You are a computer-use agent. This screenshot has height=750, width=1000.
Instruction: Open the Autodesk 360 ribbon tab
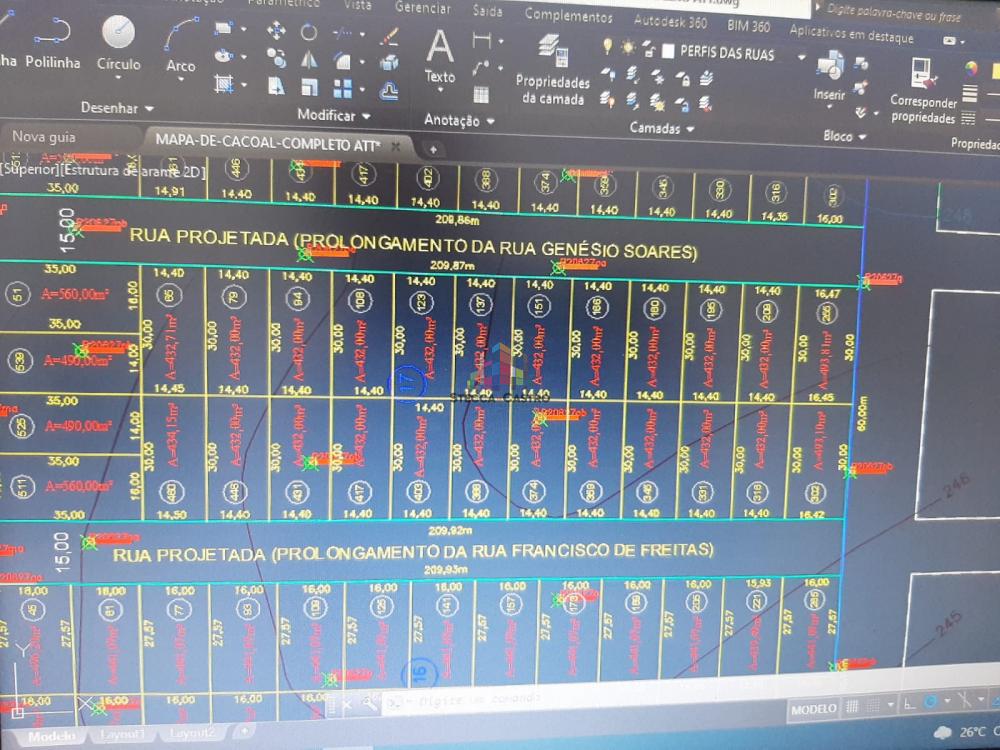670,22
